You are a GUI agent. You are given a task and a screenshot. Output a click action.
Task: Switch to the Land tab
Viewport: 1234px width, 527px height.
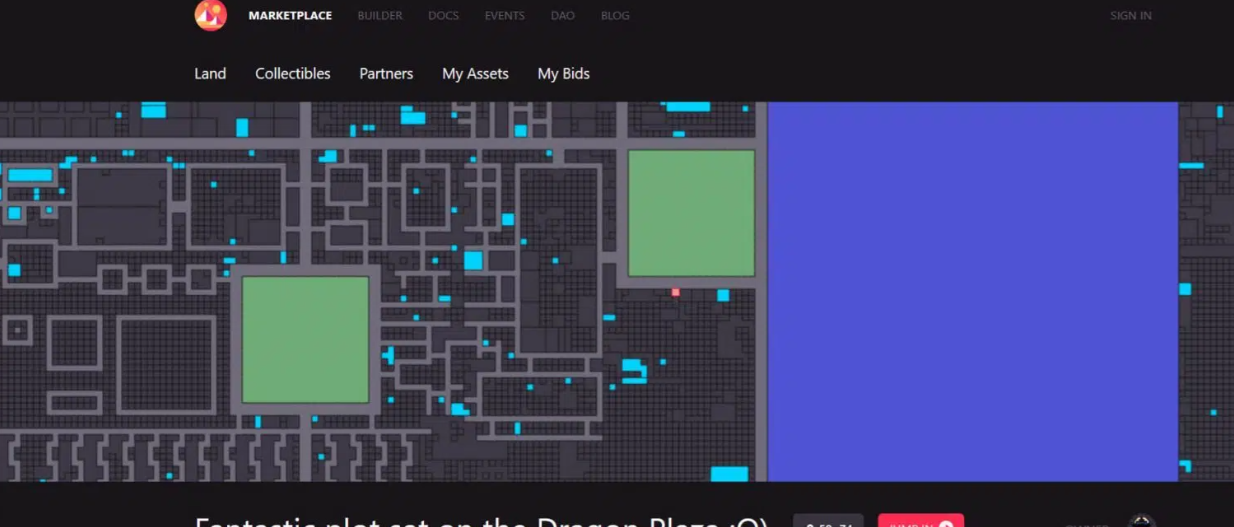210,74
